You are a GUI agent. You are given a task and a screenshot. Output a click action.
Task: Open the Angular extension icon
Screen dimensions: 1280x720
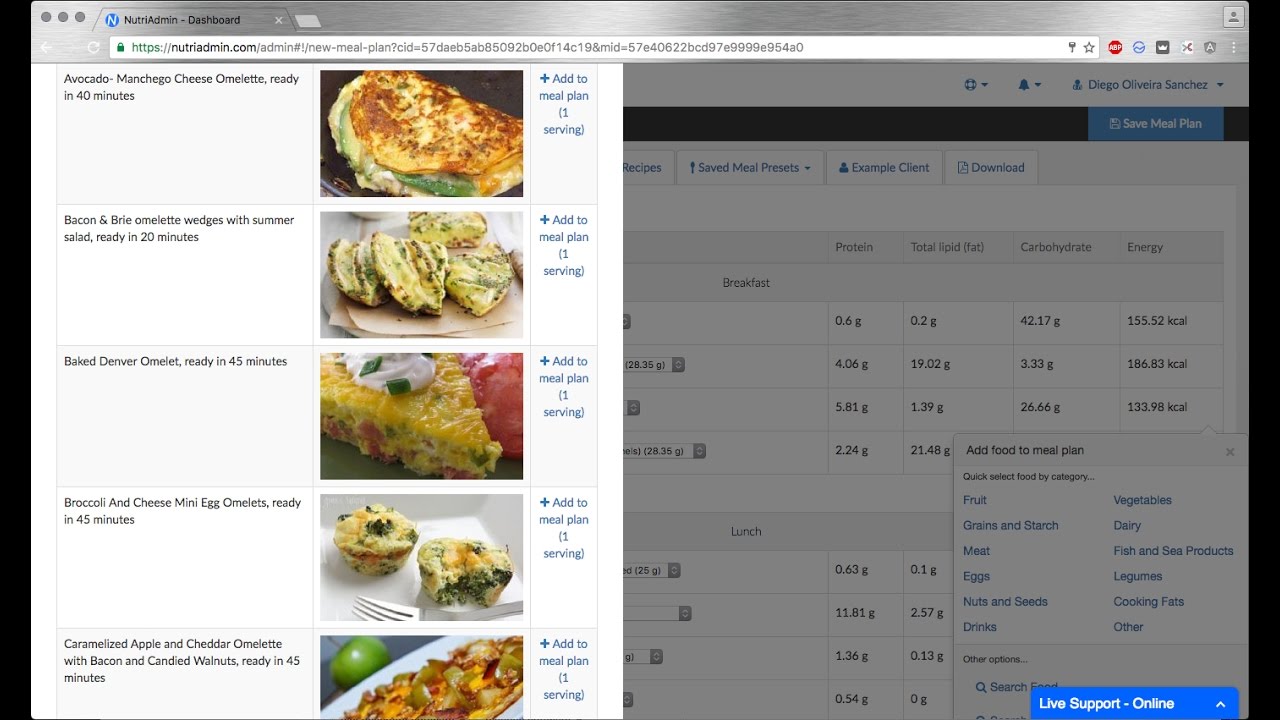coord(1210,47)
